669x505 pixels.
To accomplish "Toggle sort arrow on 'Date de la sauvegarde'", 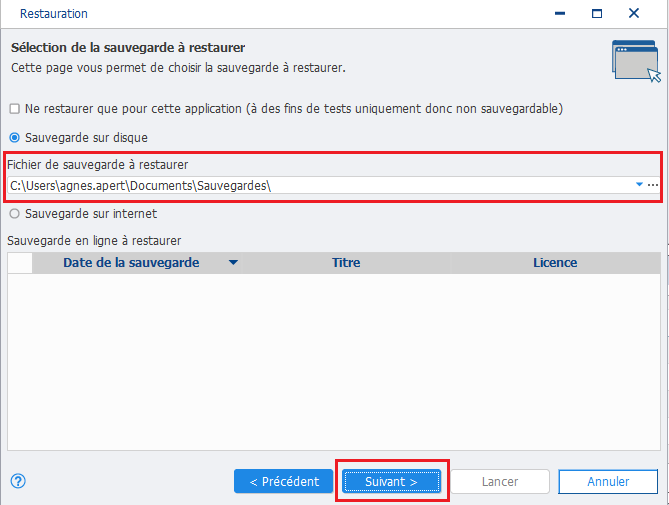I will click(x=233, y=262).
